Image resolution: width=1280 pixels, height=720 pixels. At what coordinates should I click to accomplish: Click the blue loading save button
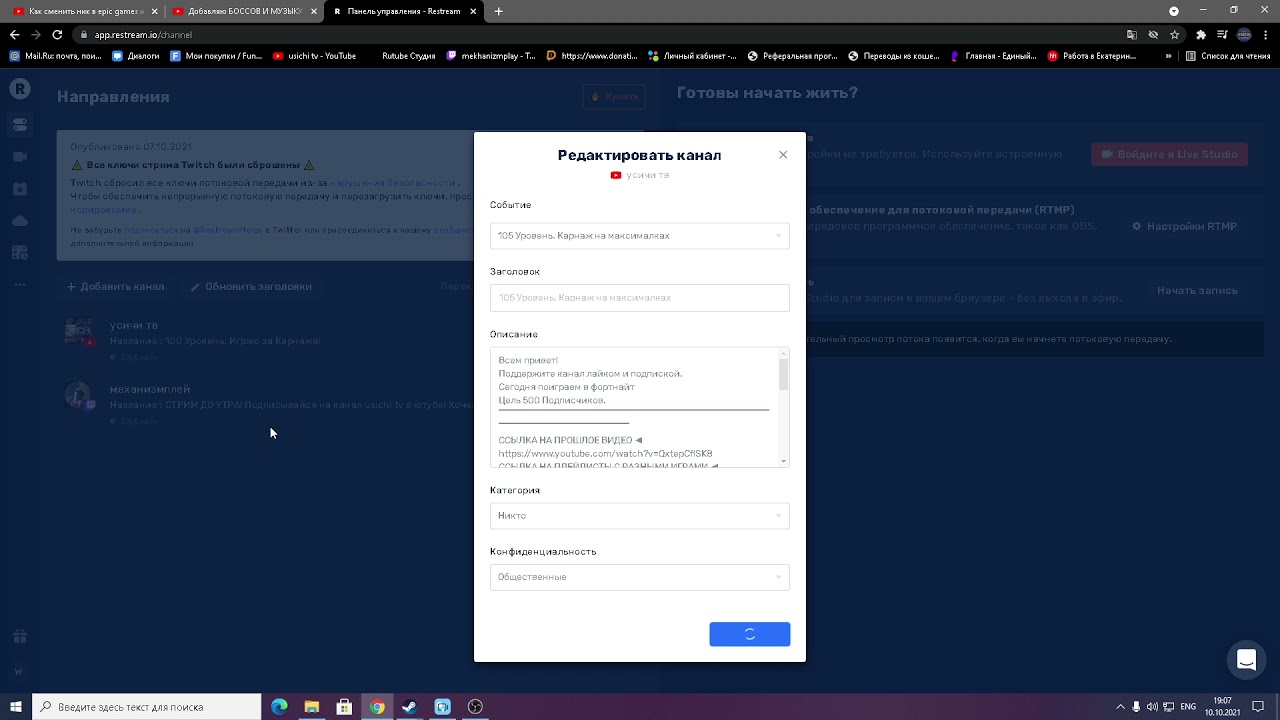[x=750, y=634]
